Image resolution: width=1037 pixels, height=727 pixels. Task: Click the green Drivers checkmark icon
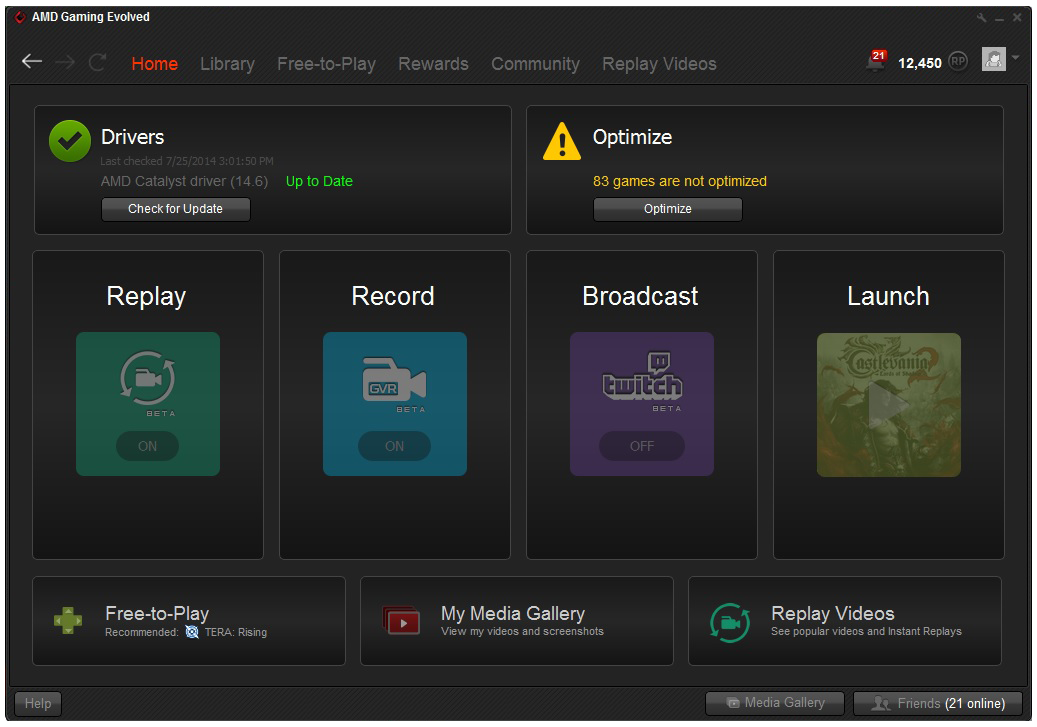[70, 141]
